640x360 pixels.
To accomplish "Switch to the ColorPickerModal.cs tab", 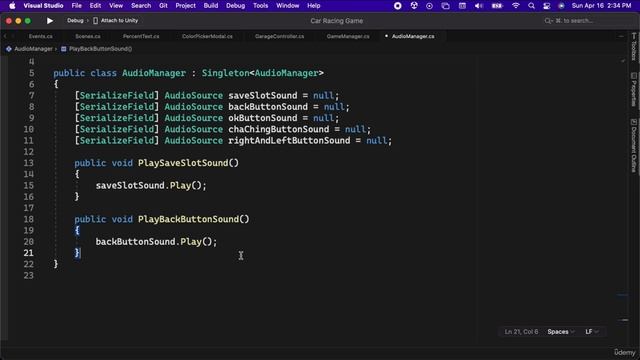I will [x=207, y=36].
